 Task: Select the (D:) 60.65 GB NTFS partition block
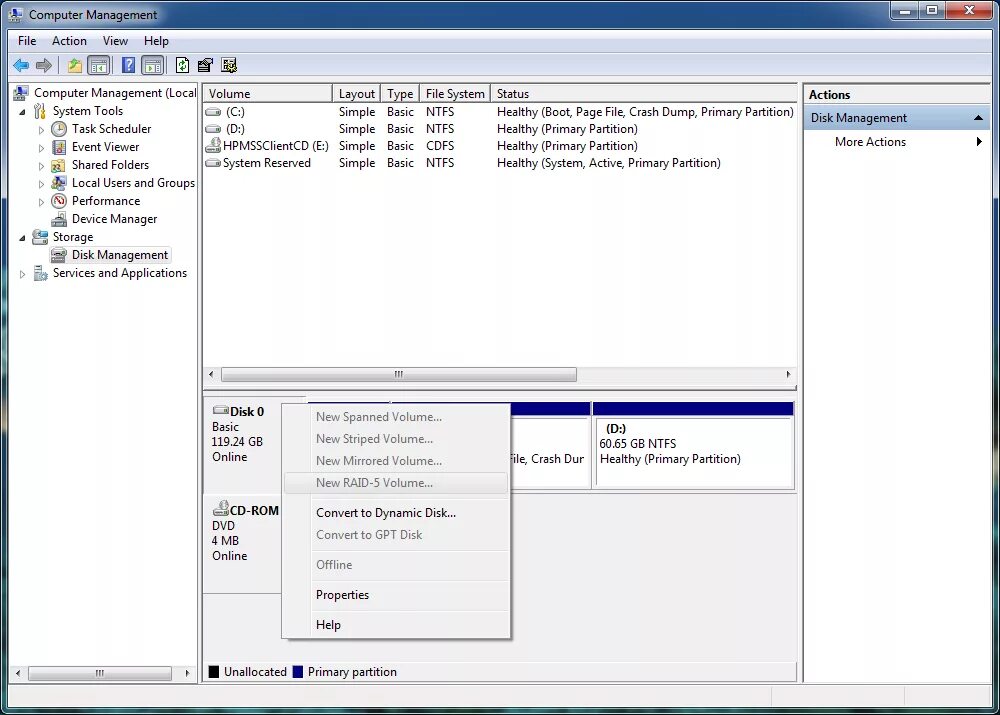click(693, 445)
